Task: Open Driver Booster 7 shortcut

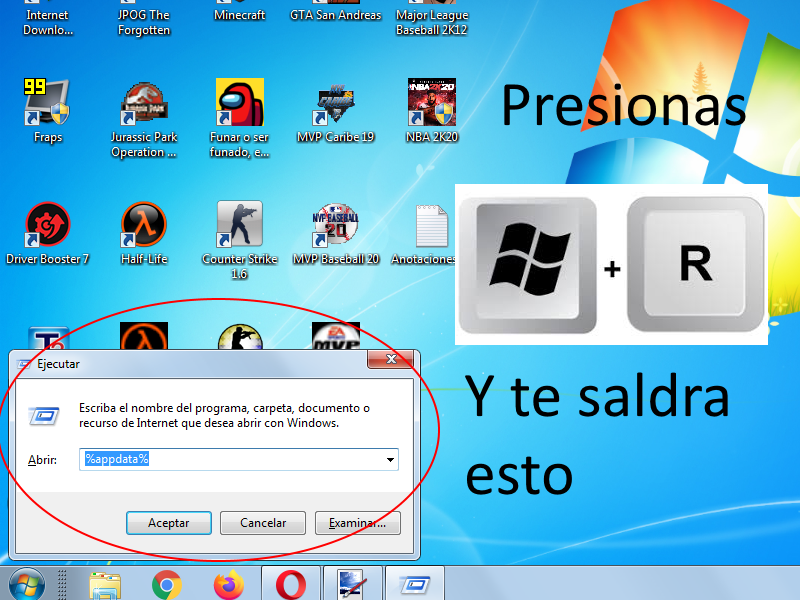Action: click(46, 227)
